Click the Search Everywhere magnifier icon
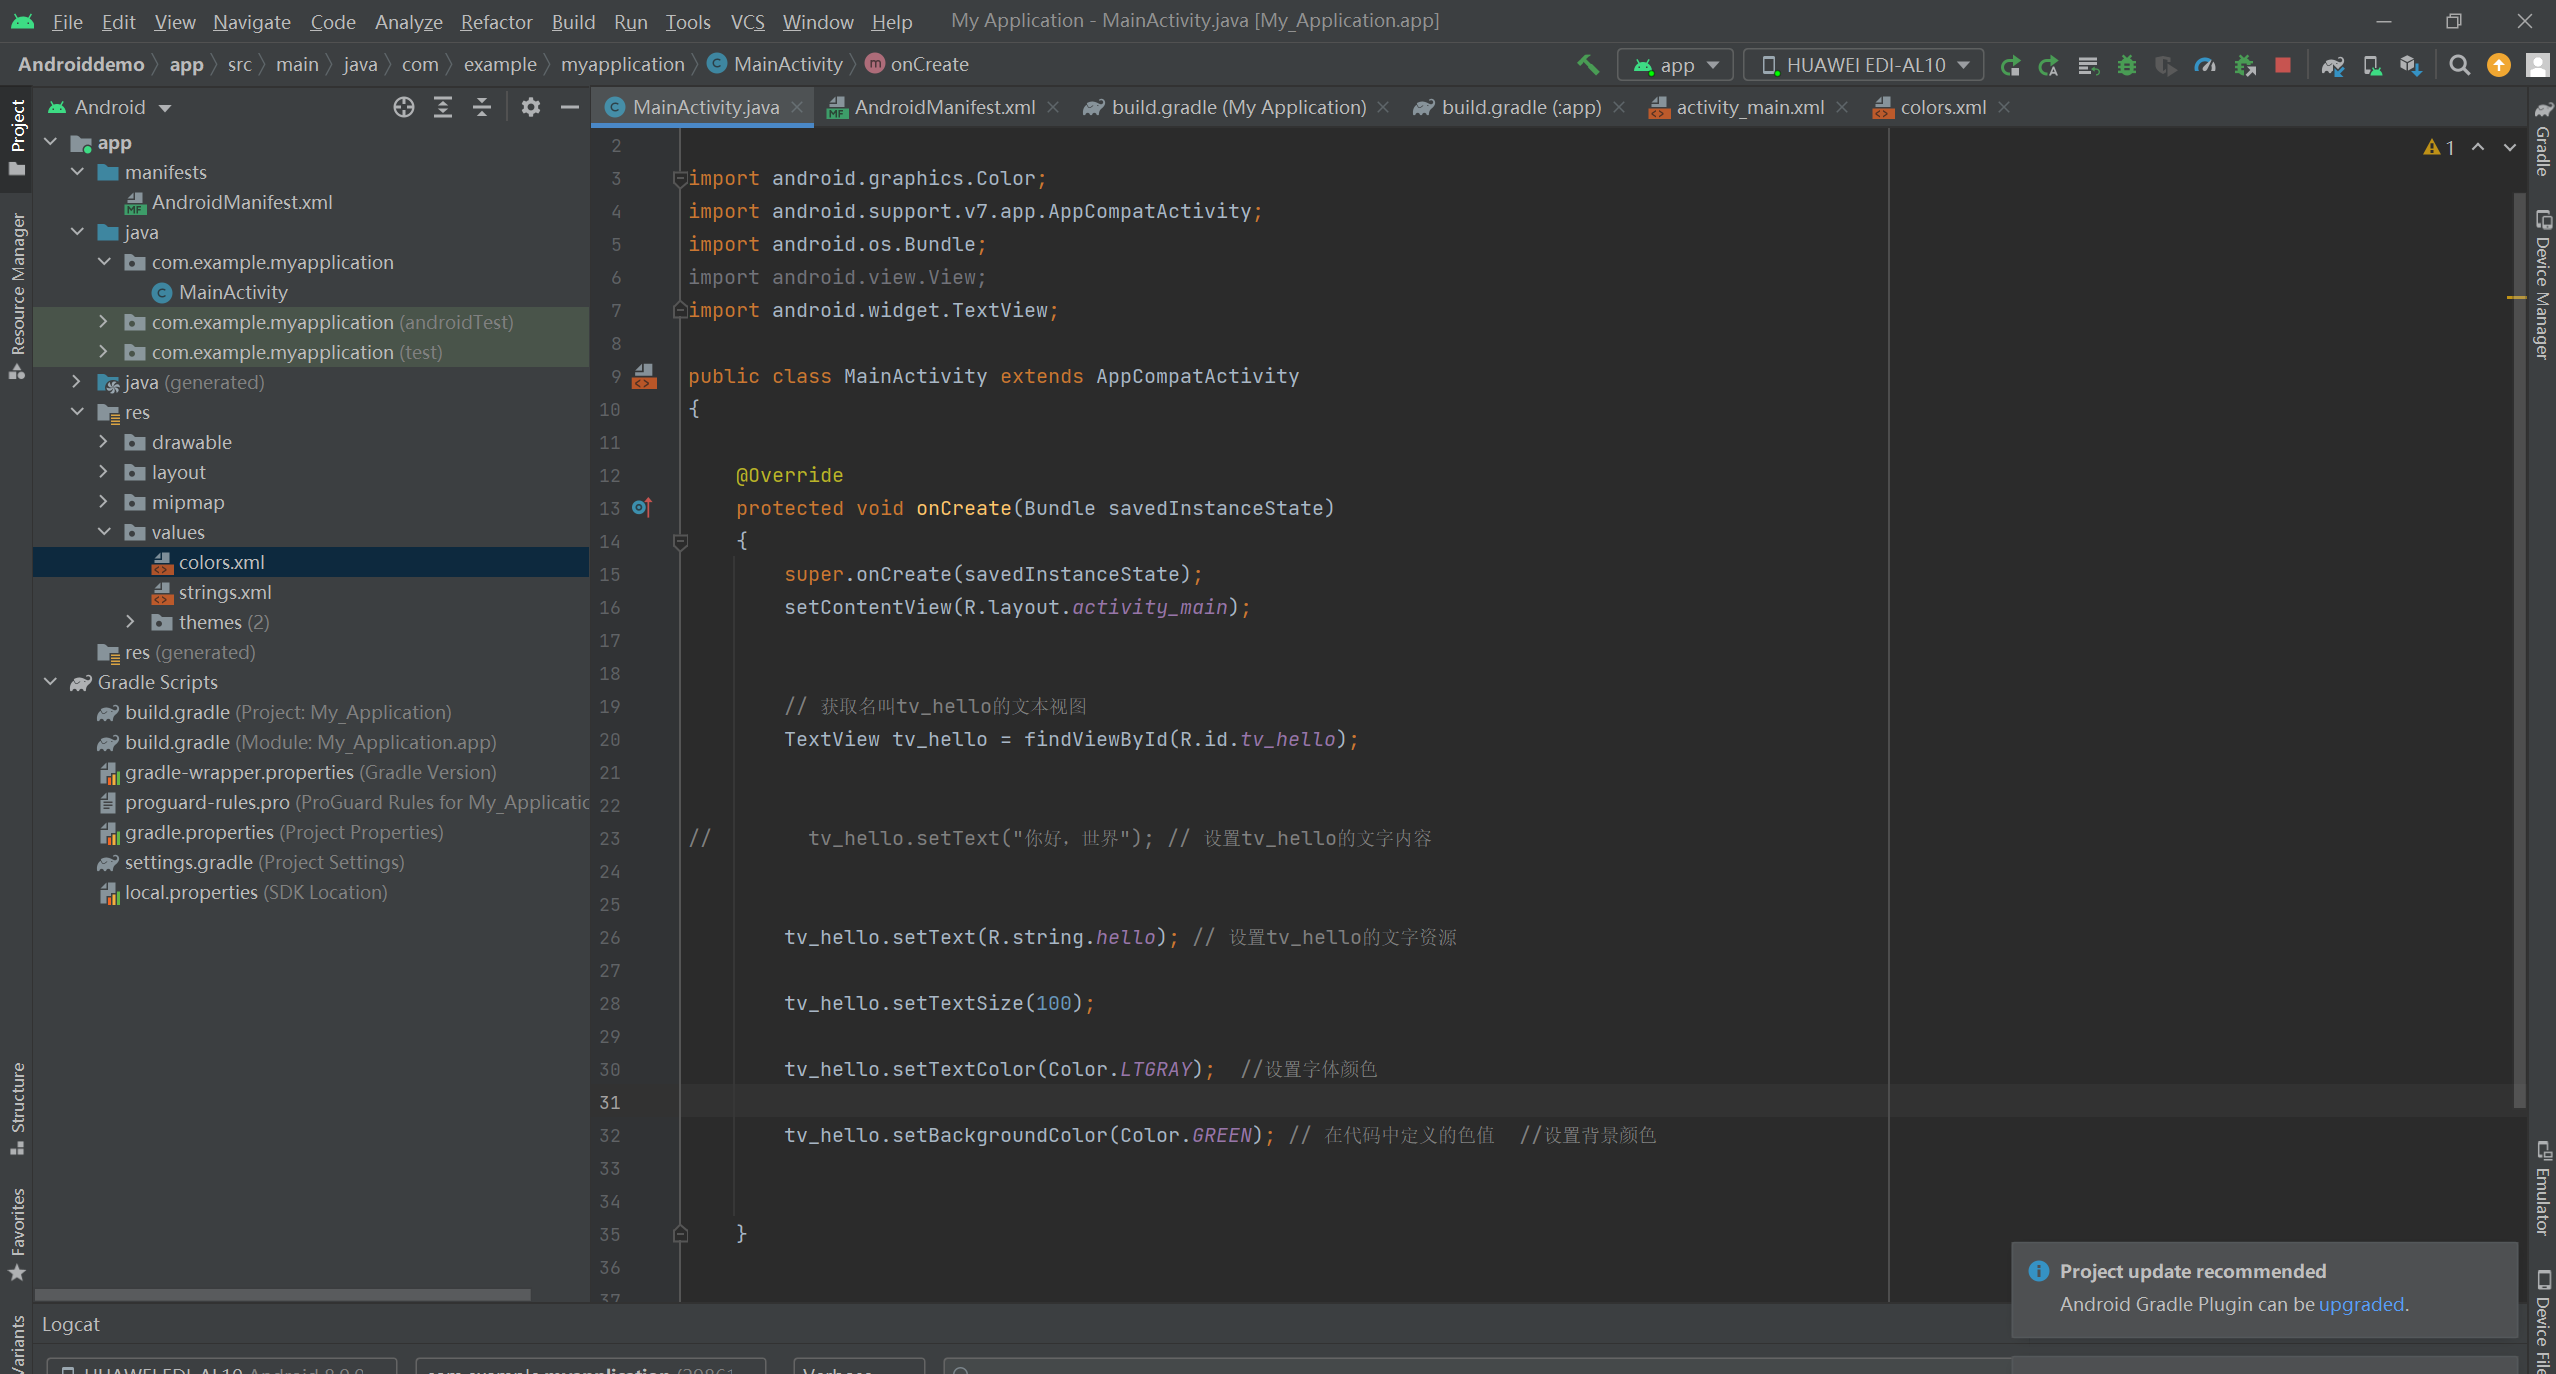Viewport: 2556px width, 1374px height. [2460, 65]
